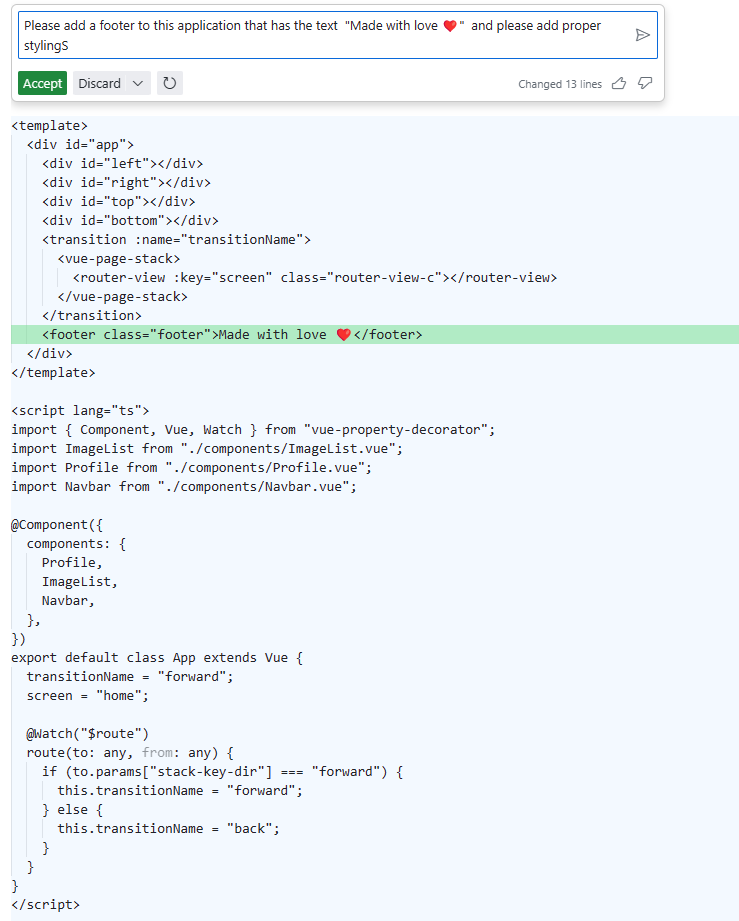Open the Discard dropdown menu
The height and width of the screenshot is (921, 739).
coord(136,83)
